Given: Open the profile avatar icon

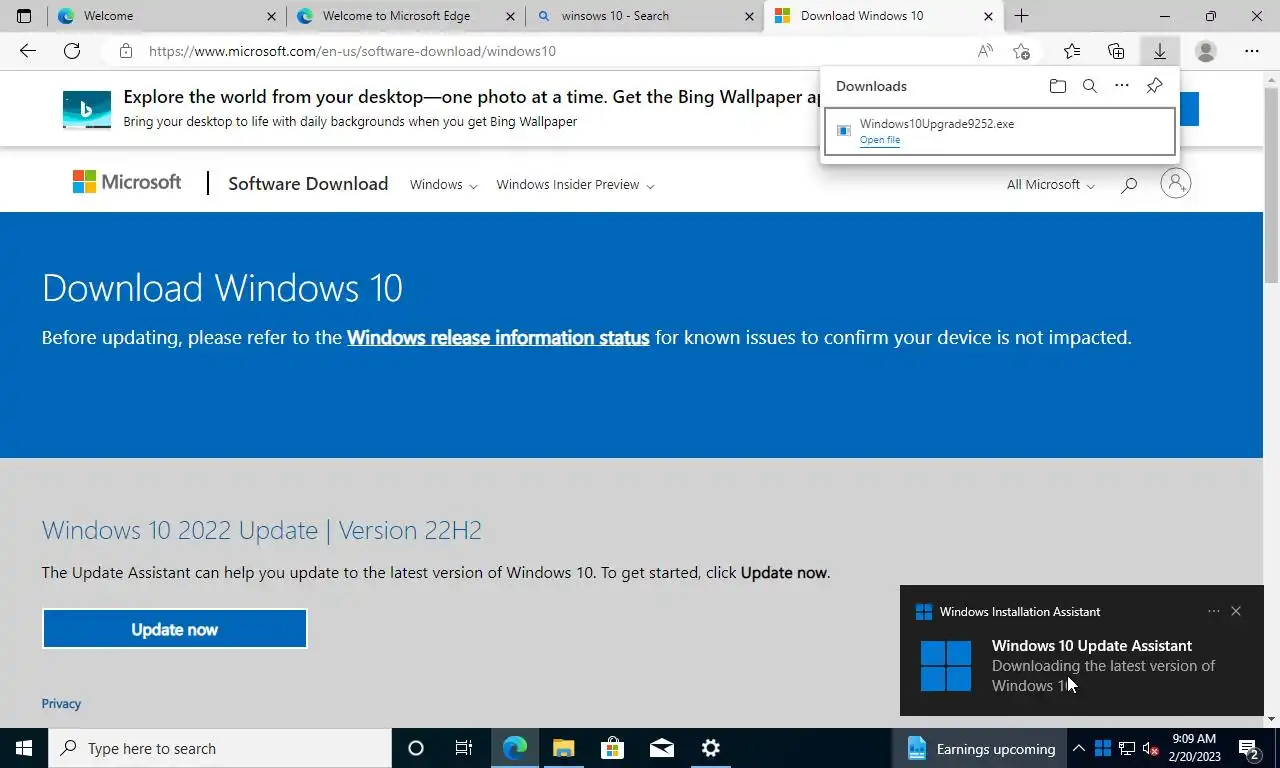Looking at the screenshot, I should tap(1206, 51).
